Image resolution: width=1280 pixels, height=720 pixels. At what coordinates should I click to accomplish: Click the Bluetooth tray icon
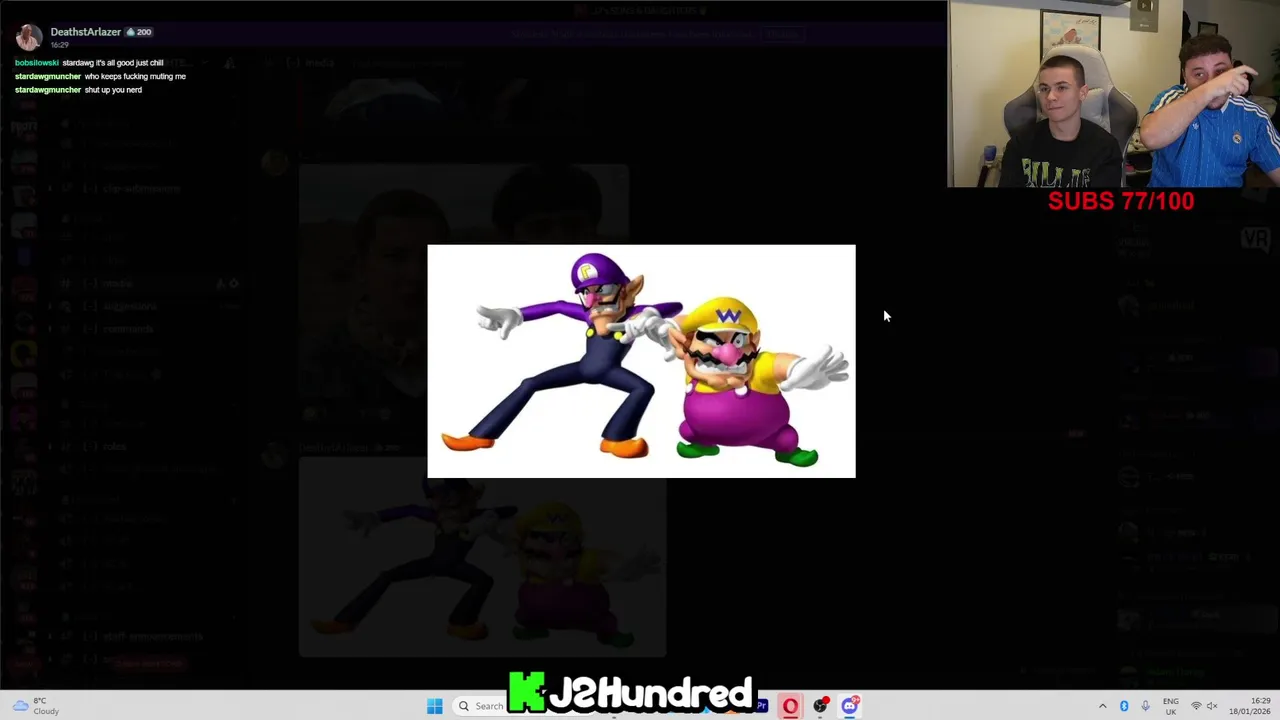pyautogui.click(x=1124, y=706)
